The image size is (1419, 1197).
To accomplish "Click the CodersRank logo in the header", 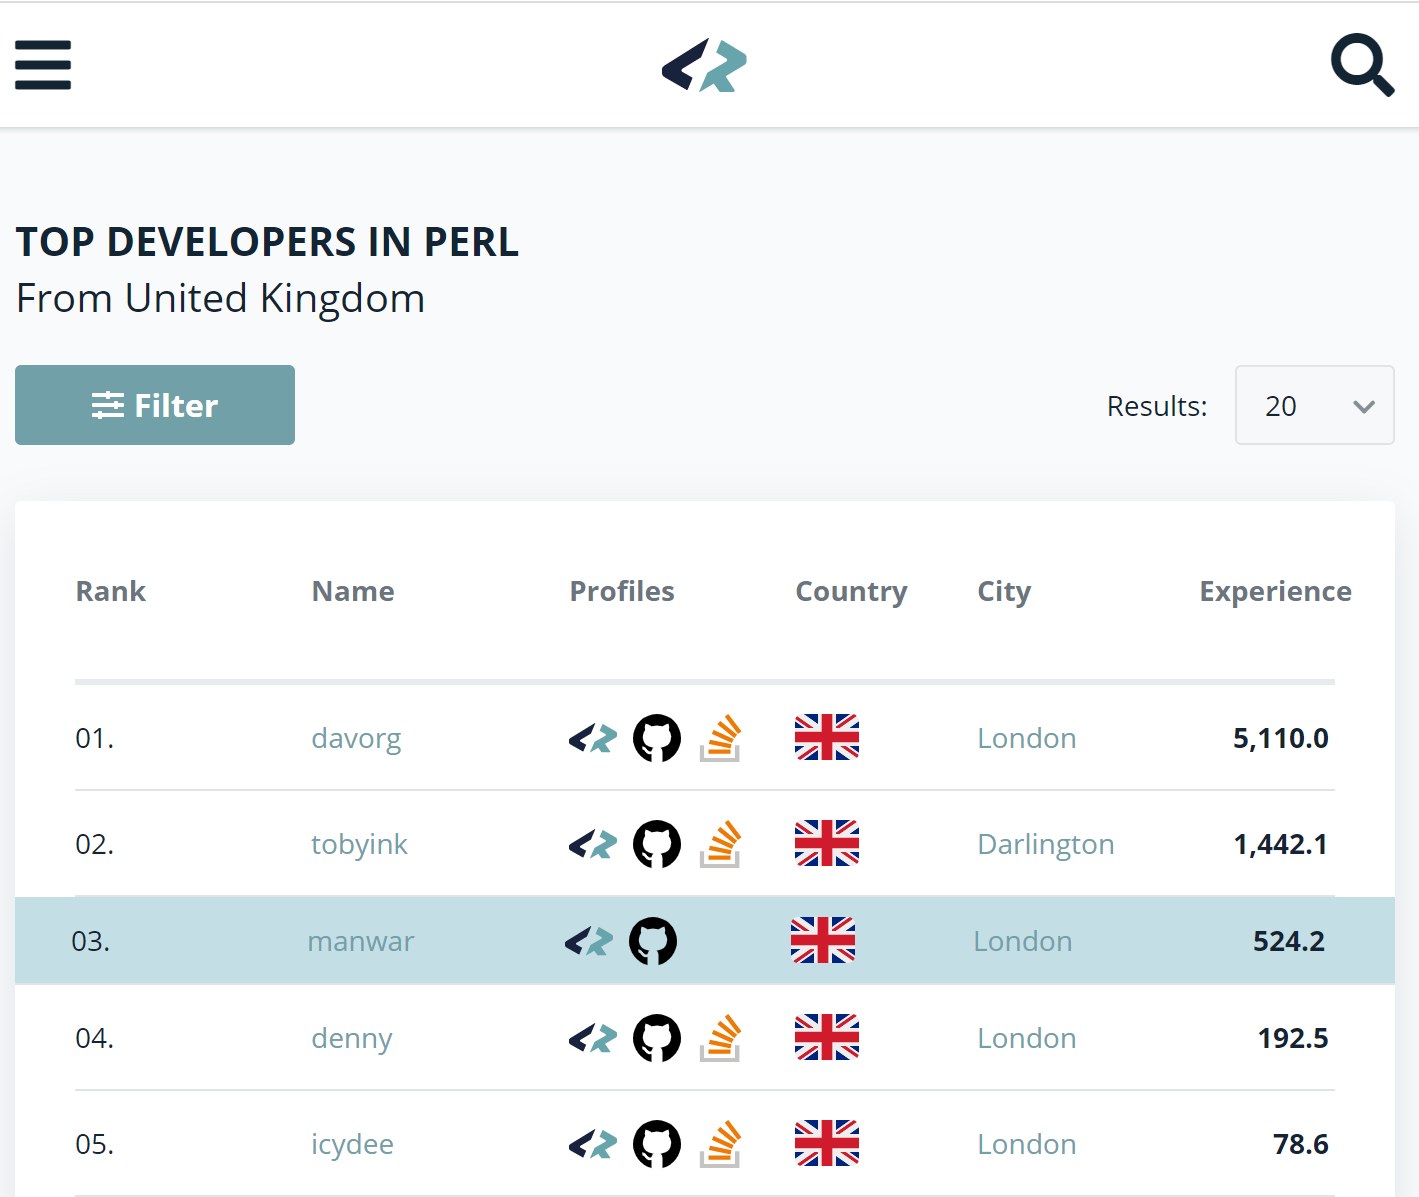I will point(704,65).
